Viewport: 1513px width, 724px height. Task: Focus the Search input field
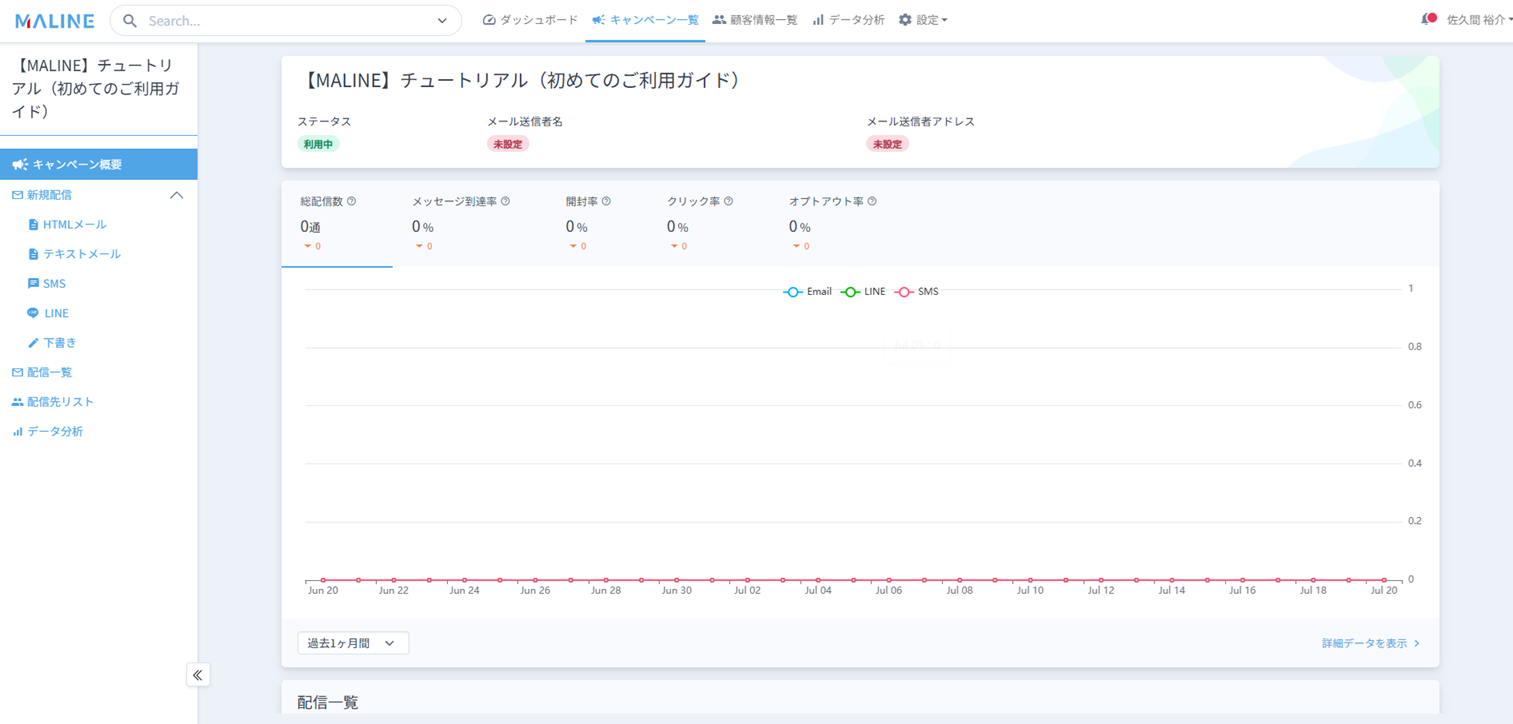286,21
